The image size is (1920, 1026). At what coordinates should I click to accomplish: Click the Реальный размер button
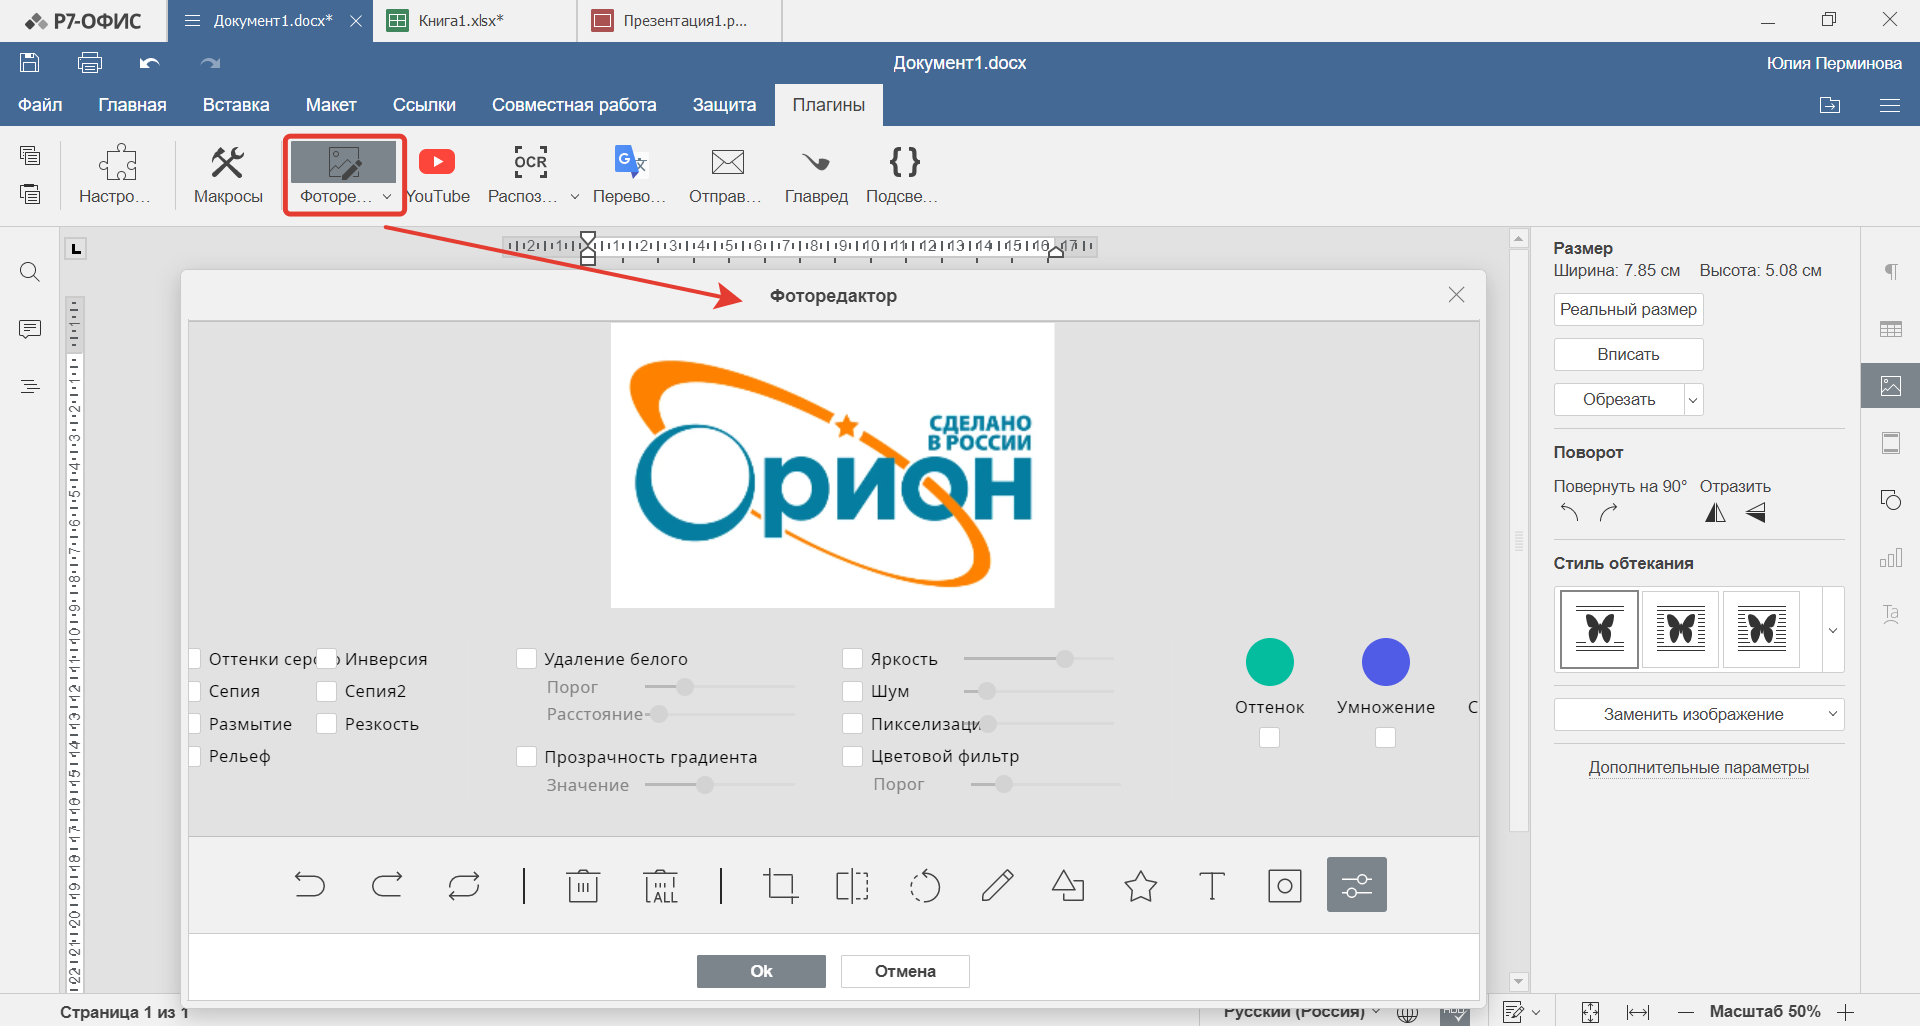(x=1628, y=310)
